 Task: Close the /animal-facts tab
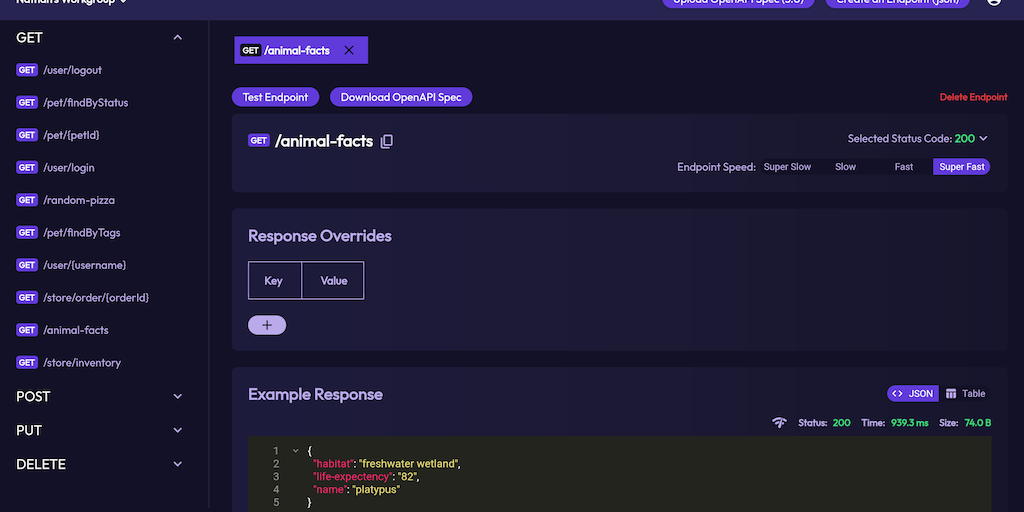[349, 50]
